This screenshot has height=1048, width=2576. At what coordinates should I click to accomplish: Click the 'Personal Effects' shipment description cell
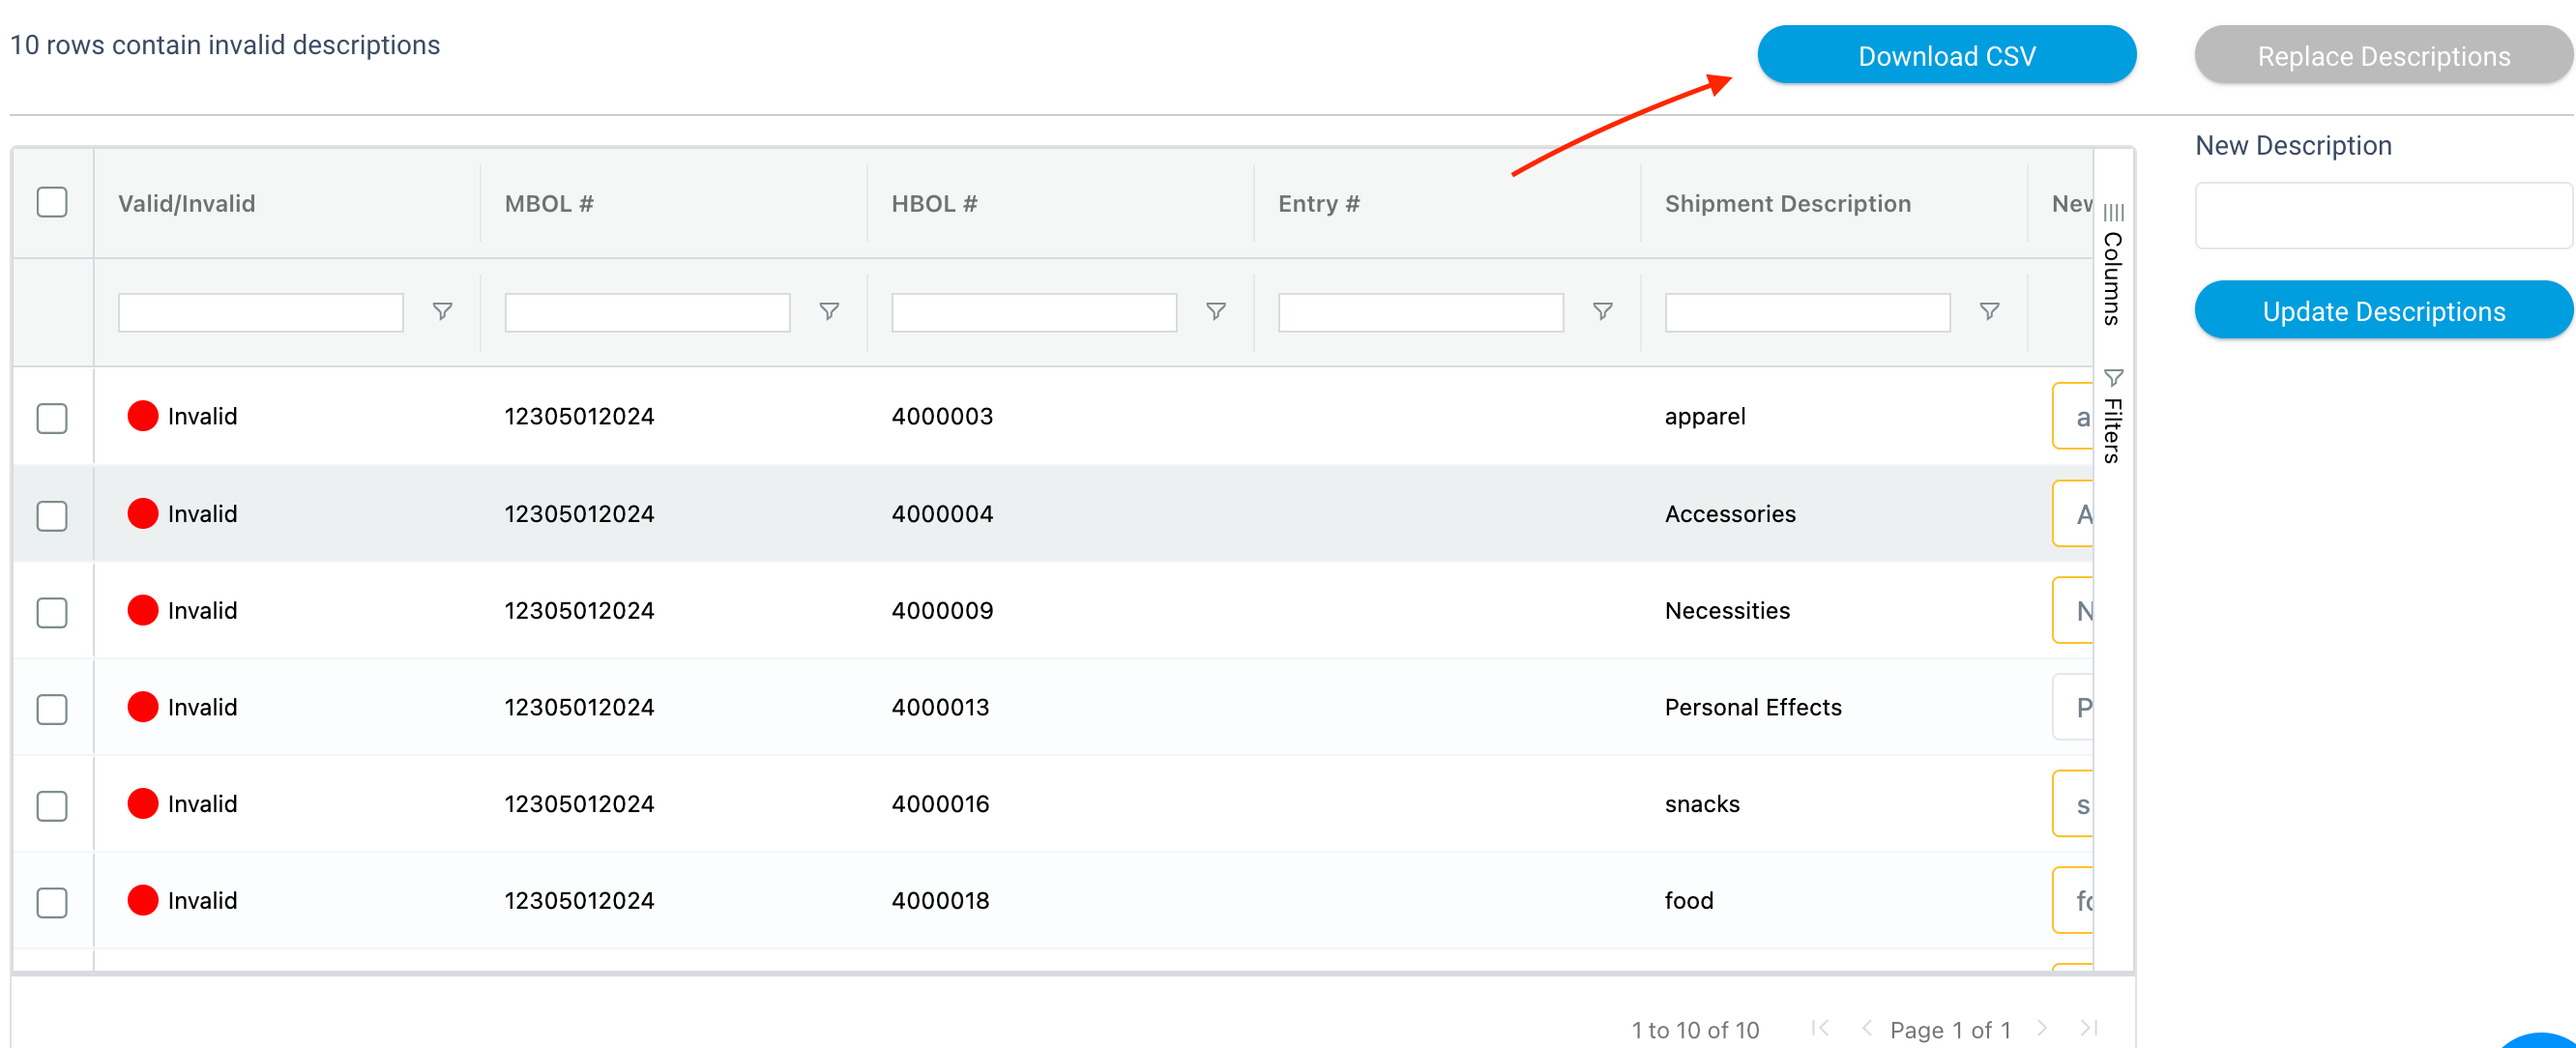[x=1753, y=707]
